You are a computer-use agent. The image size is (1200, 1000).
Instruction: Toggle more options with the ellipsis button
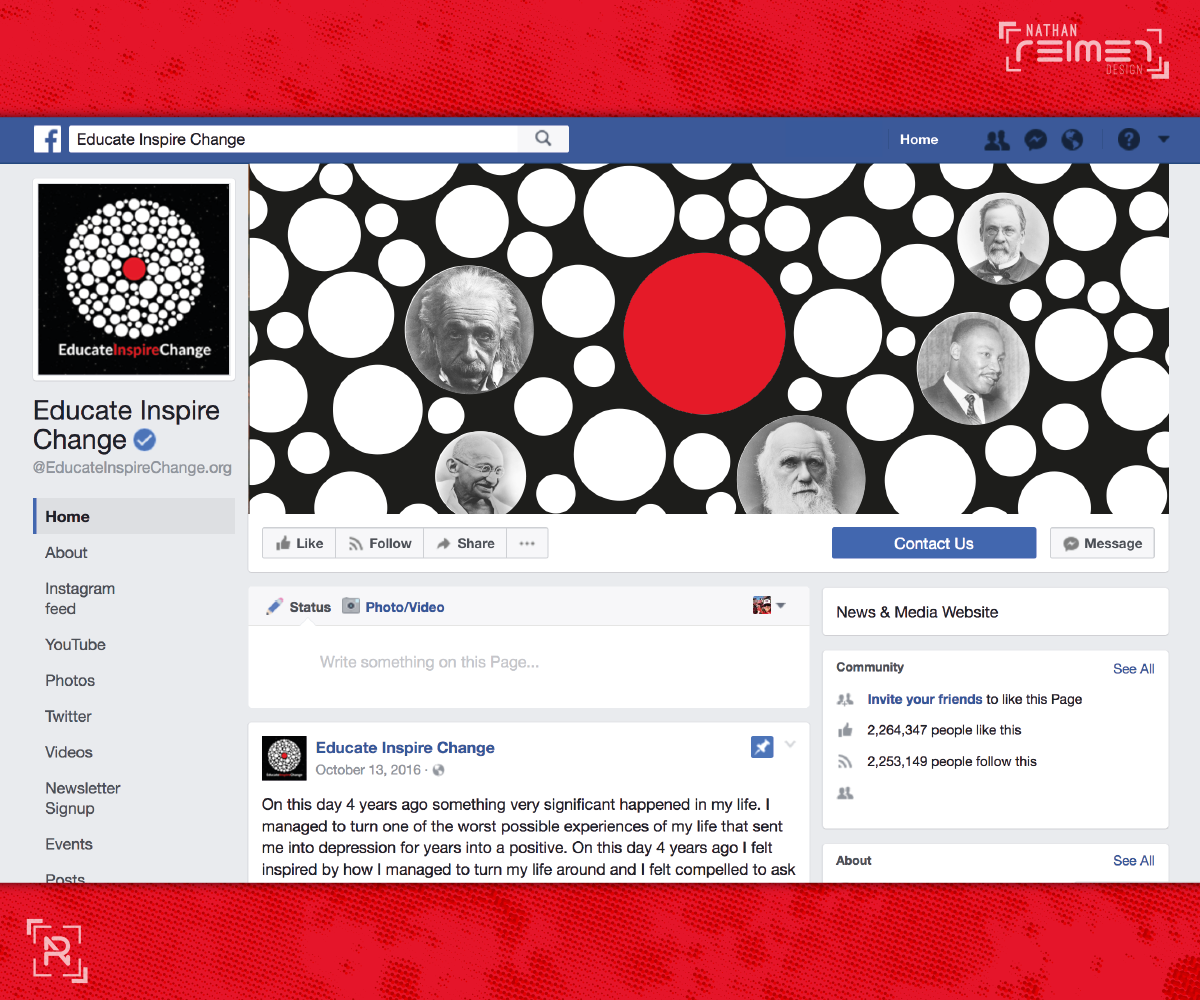527,543
